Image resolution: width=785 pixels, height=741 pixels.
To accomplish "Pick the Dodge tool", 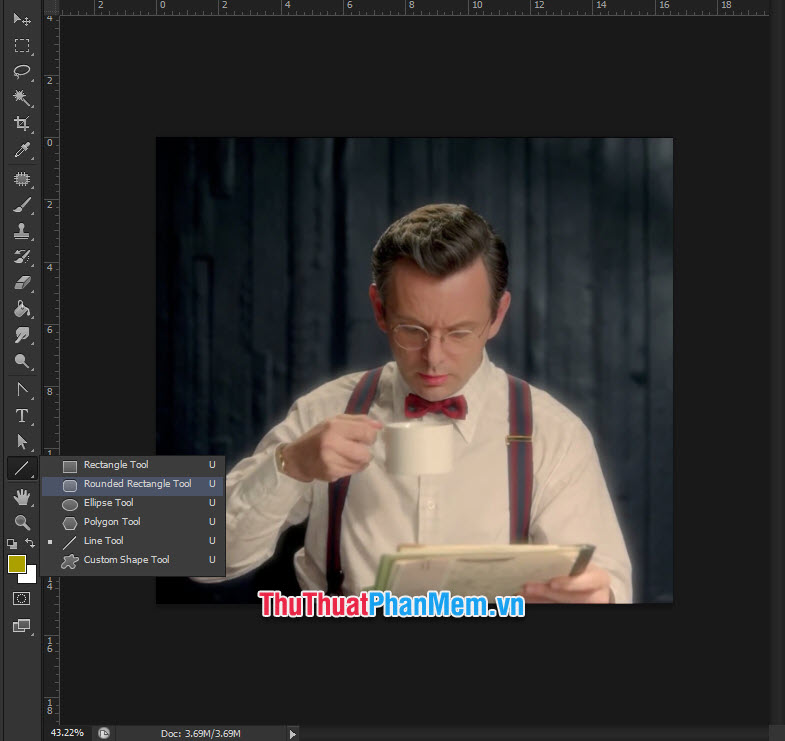I will [x=22, y=361].
